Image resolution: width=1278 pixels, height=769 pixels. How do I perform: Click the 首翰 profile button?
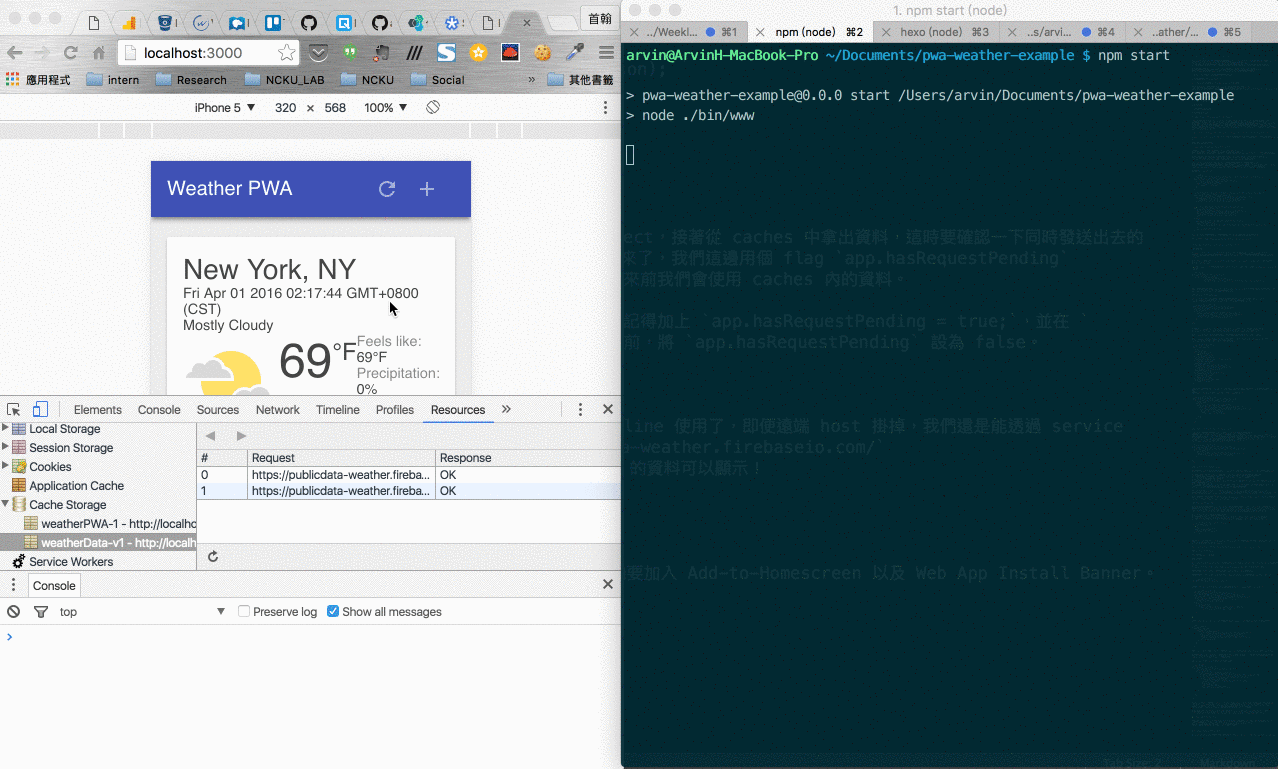pos(599,19)
